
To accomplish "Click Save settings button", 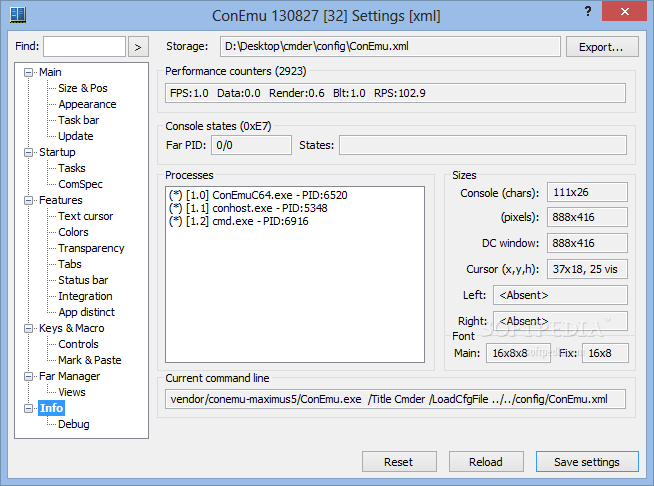I will coord(587,462).
